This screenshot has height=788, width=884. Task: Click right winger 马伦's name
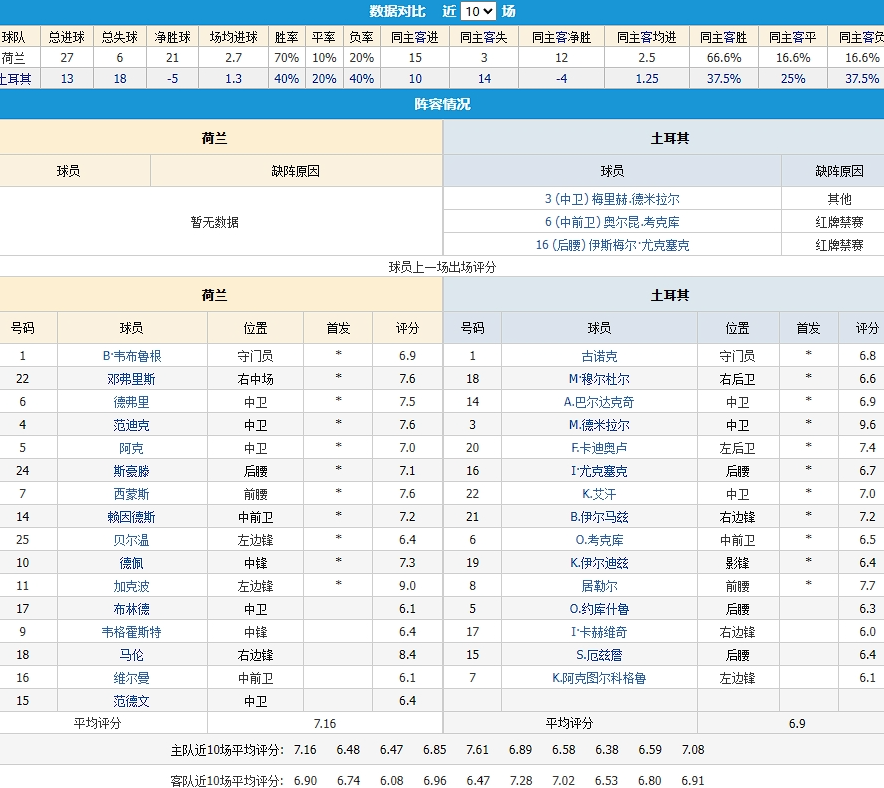pos(132,655)
